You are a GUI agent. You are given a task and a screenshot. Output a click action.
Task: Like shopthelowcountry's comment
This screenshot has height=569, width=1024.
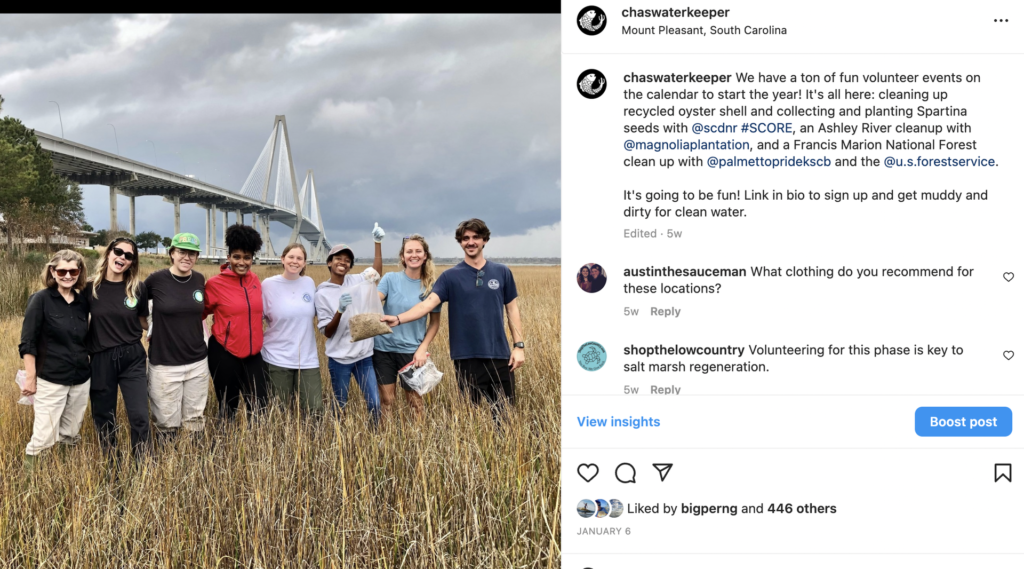[1008, 355]
